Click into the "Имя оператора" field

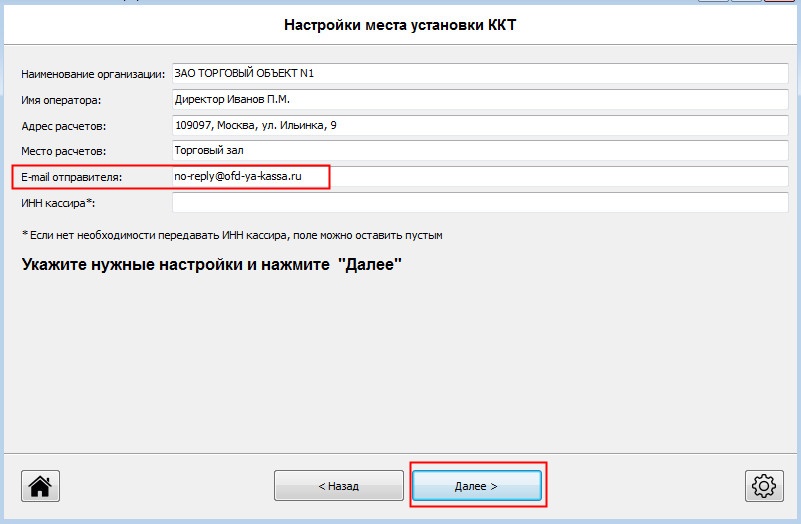pyautogui.click(x=480, y=100)
